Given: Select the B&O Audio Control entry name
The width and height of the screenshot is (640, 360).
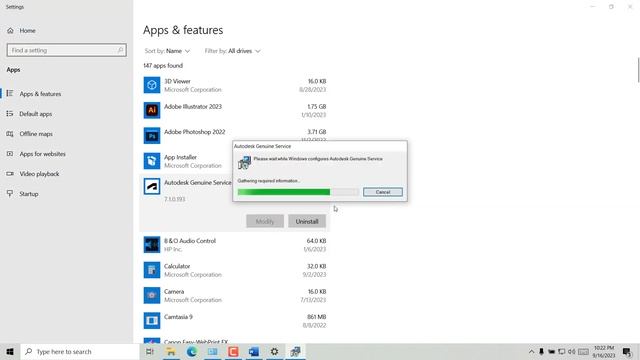Looking at the screenshot, I should (190, 241).
